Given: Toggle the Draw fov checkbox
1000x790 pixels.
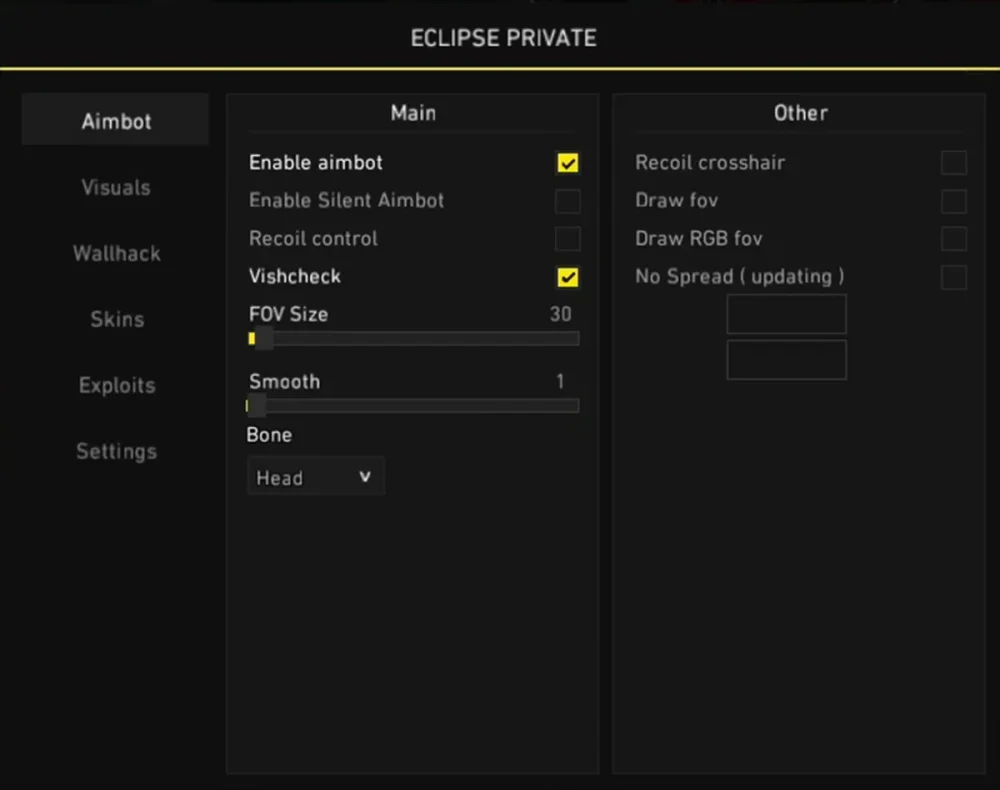Looking at the screenshot, I should click(952, 201).
